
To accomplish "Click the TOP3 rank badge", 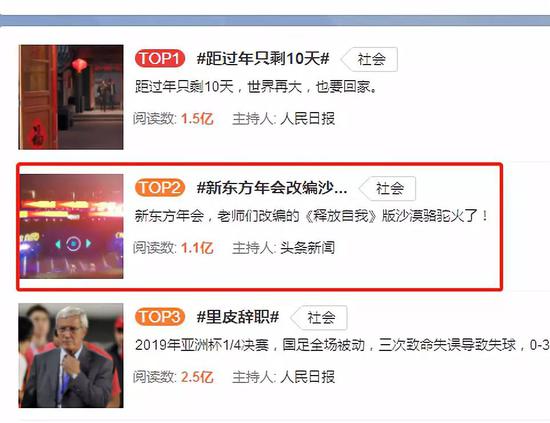I will pos(160,317).
